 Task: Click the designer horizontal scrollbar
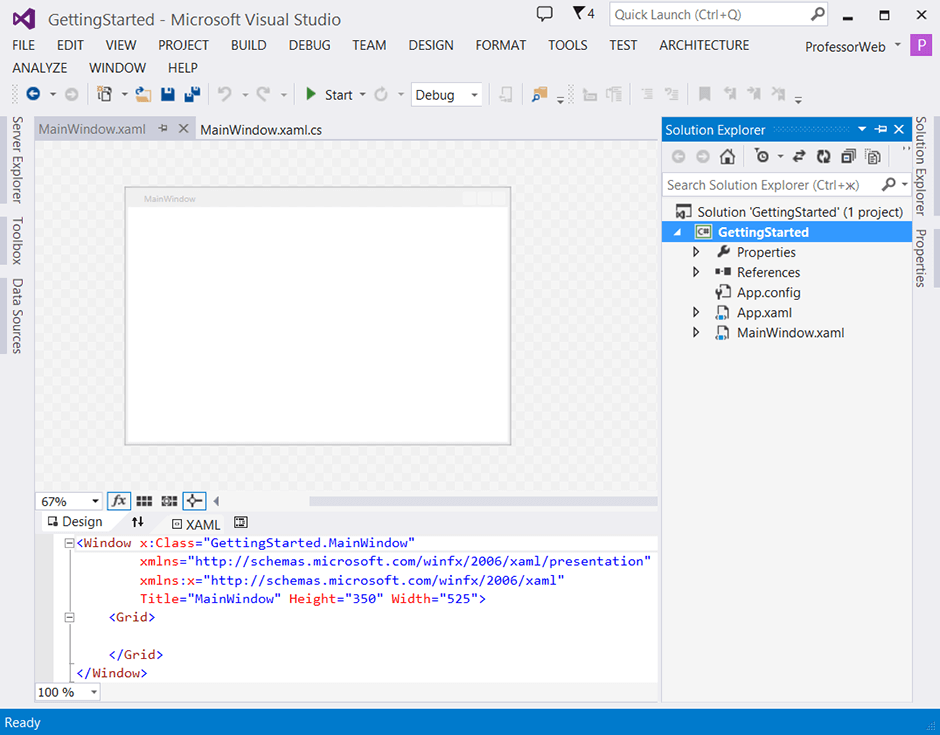[483, 501]
